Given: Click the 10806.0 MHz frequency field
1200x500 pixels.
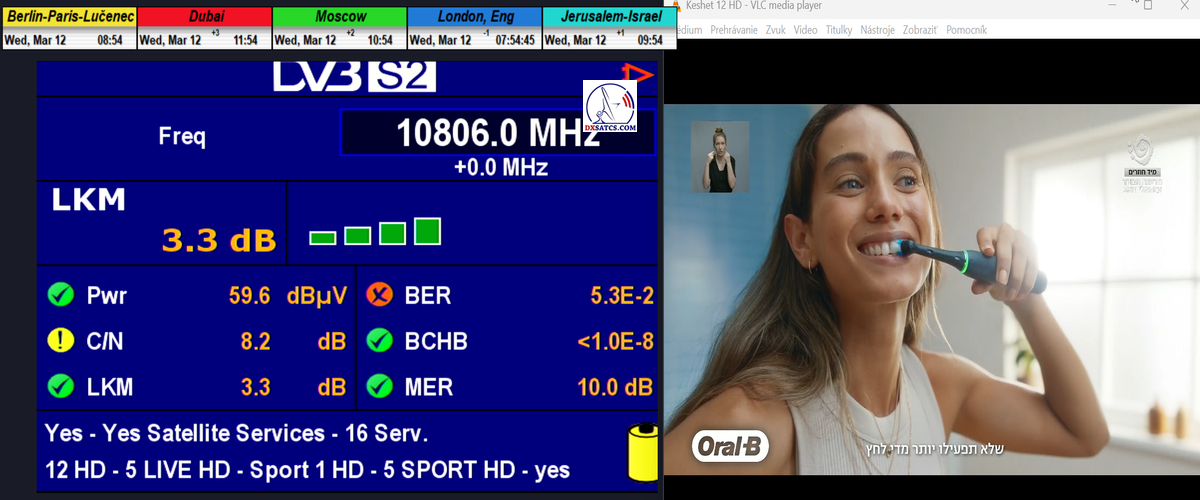Looking at the screenshot, I should (497, 133).
